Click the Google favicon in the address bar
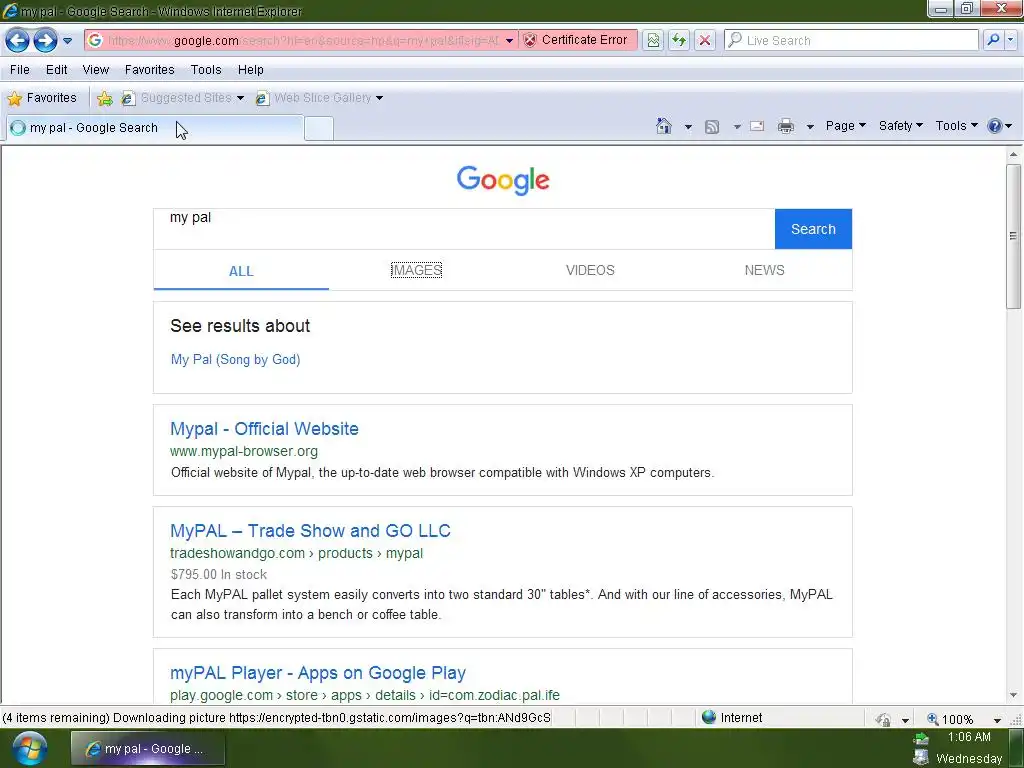The height and width of the screenshot is (768, 1024). coord(95,40)
